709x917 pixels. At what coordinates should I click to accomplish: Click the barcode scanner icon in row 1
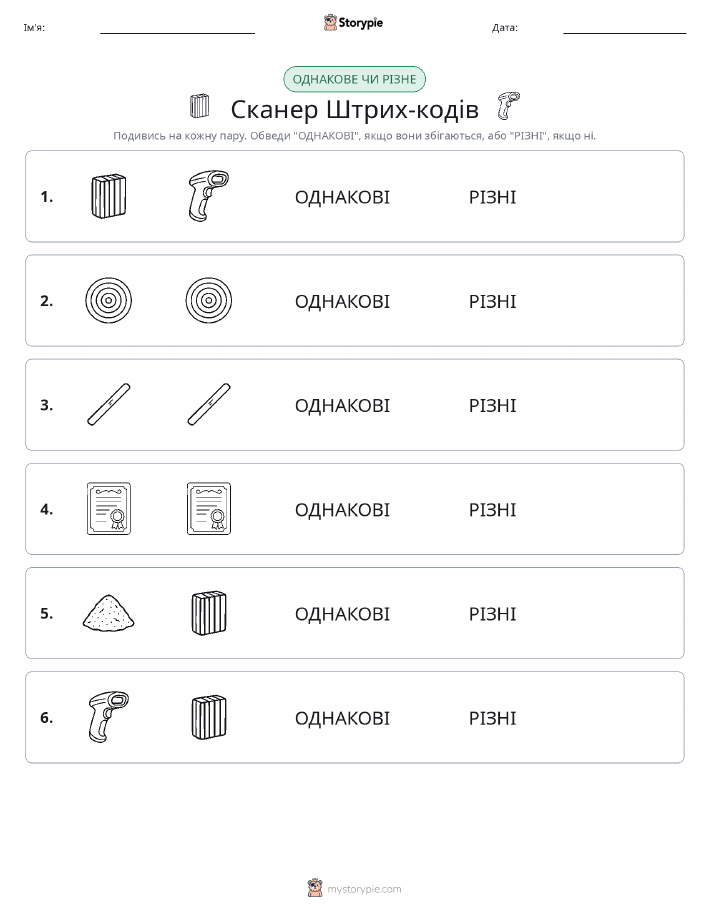click(x=208, y=196)
